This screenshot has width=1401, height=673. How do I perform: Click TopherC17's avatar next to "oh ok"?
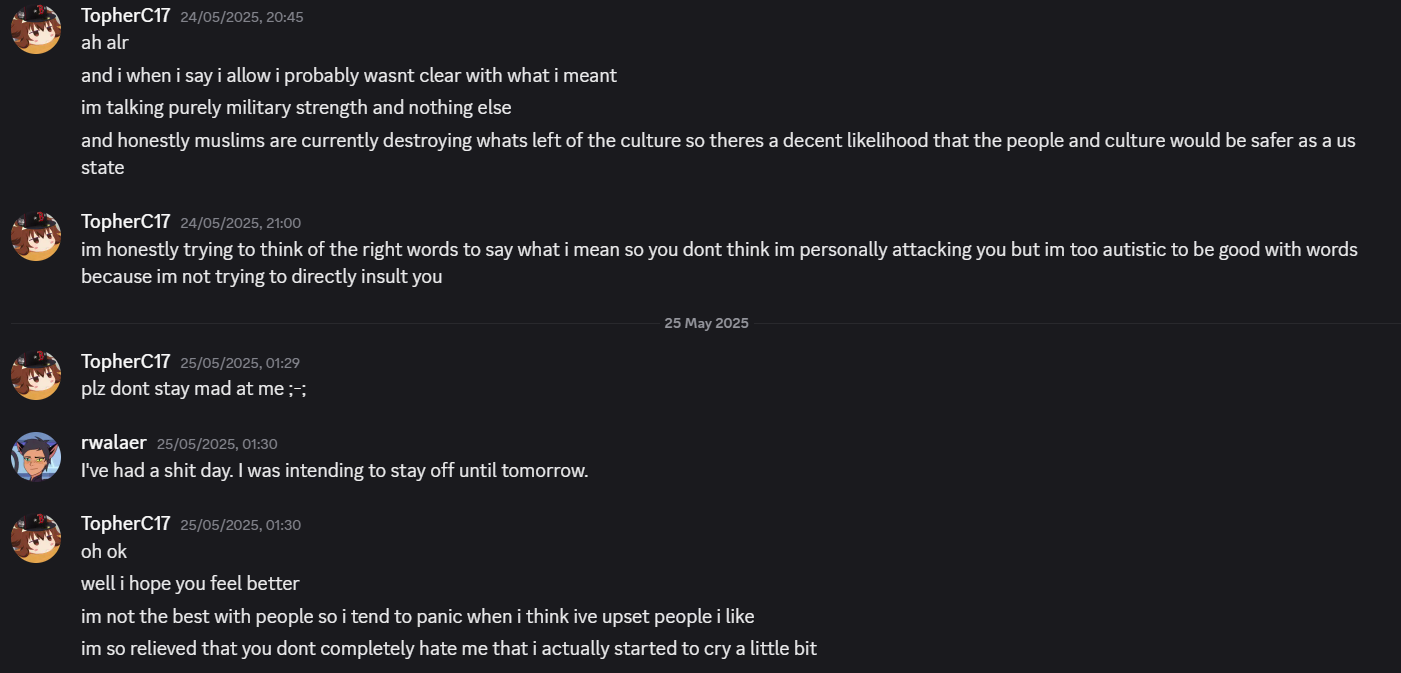pos(36,537)
